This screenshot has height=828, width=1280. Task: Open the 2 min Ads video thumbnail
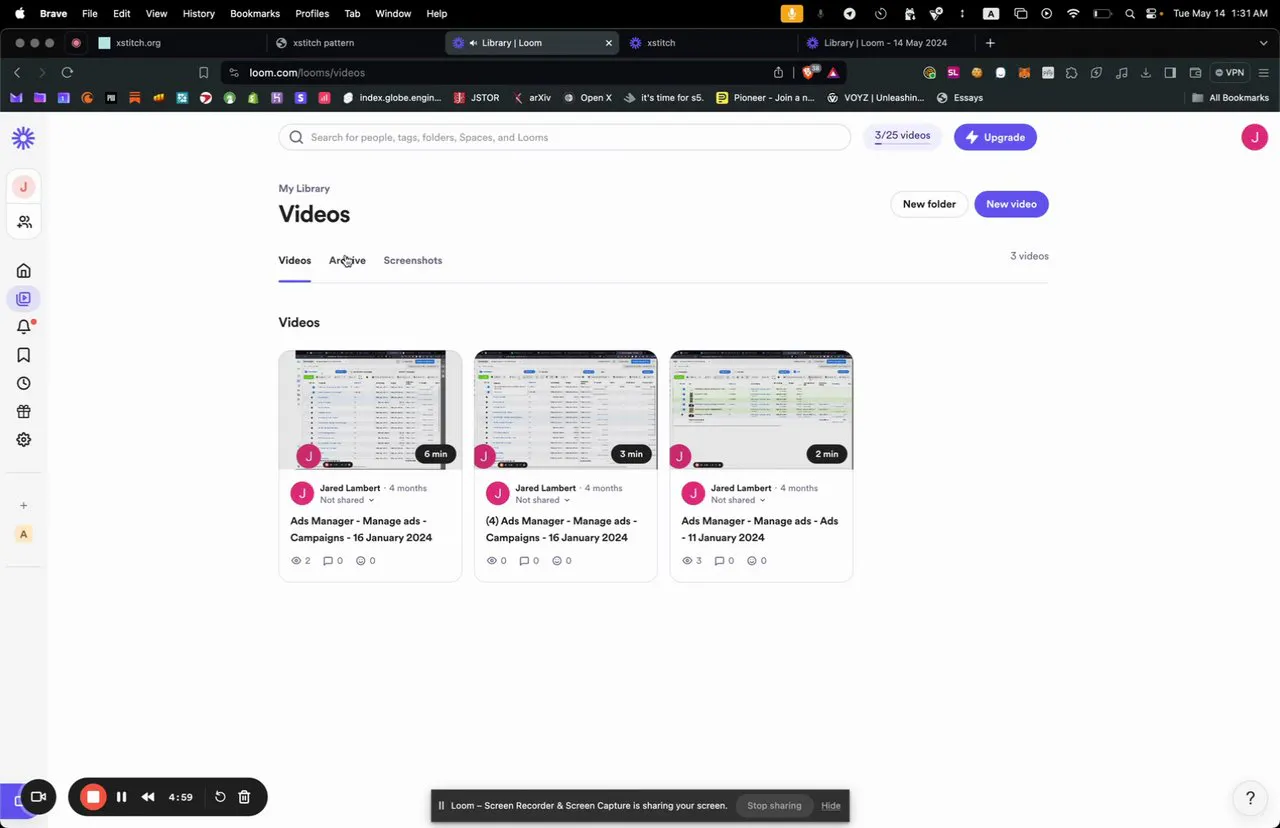(761, 410)
